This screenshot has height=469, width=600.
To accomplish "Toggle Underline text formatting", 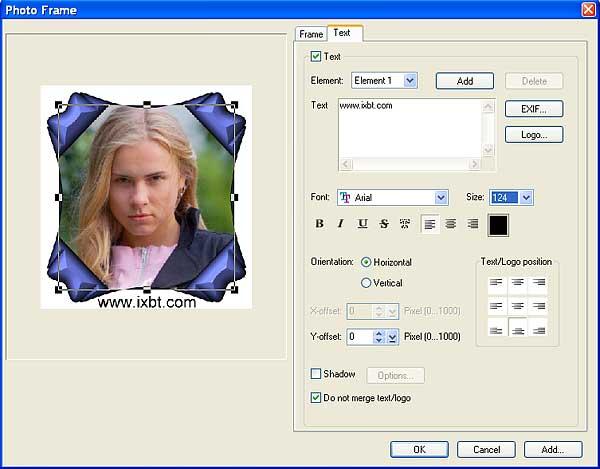I will [x=362, y=224].
